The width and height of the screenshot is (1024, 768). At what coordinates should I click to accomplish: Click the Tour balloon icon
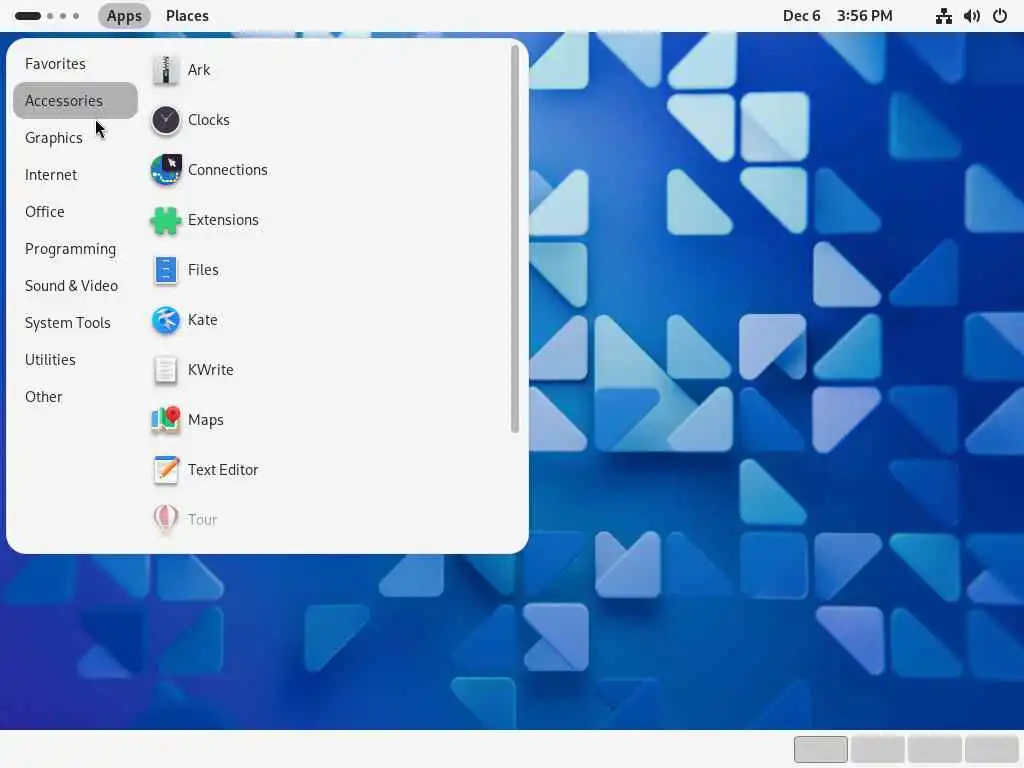click(x=166, y=520)
